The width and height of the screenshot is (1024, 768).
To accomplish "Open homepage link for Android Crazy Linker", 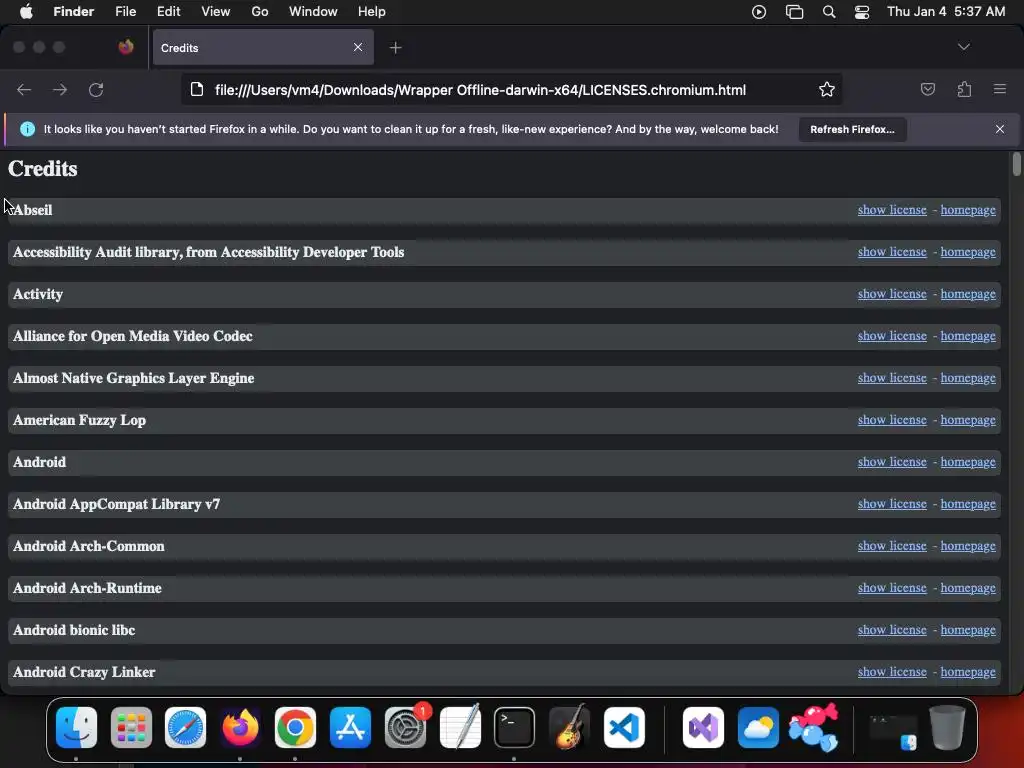I will coord(968,672).
